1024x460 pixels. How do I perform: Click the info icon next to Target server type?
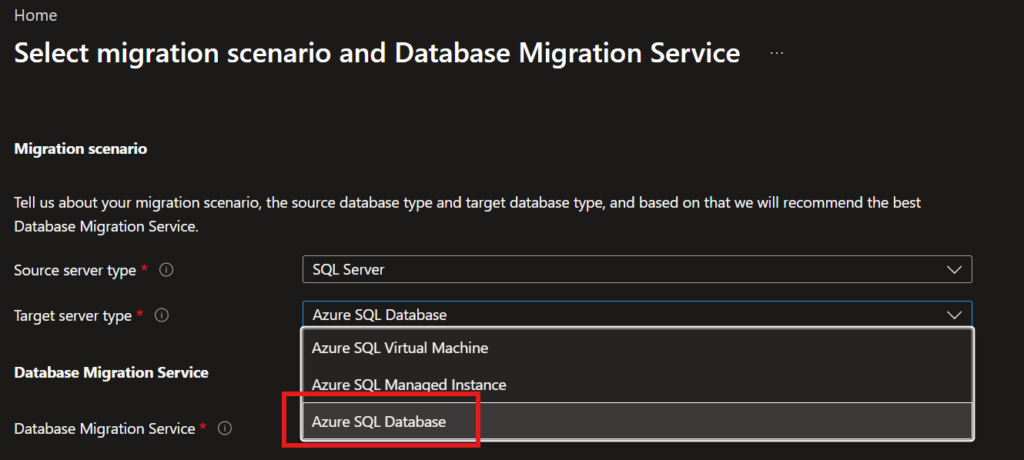coord(162,315)
